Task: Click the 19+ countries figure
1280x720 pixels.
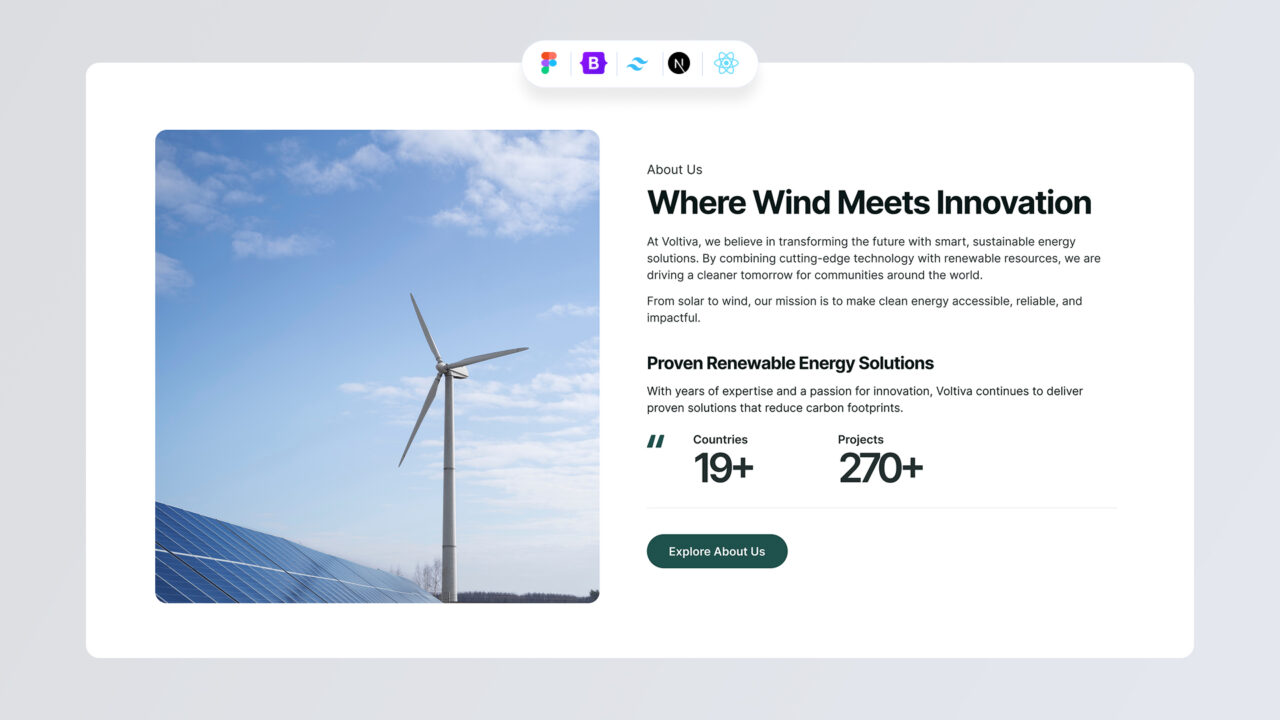Action: point(723,468)
